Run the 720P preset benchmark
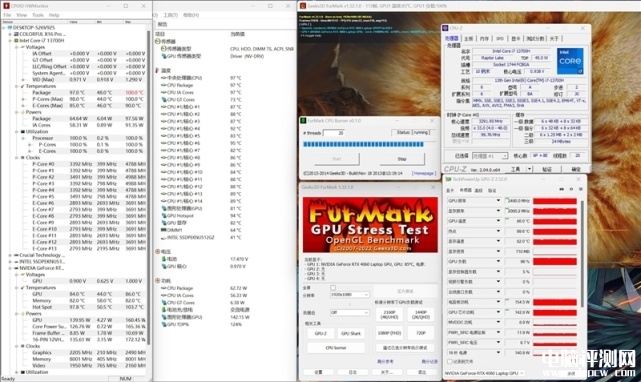Viewport: 641px width, 382px height. 421,333
